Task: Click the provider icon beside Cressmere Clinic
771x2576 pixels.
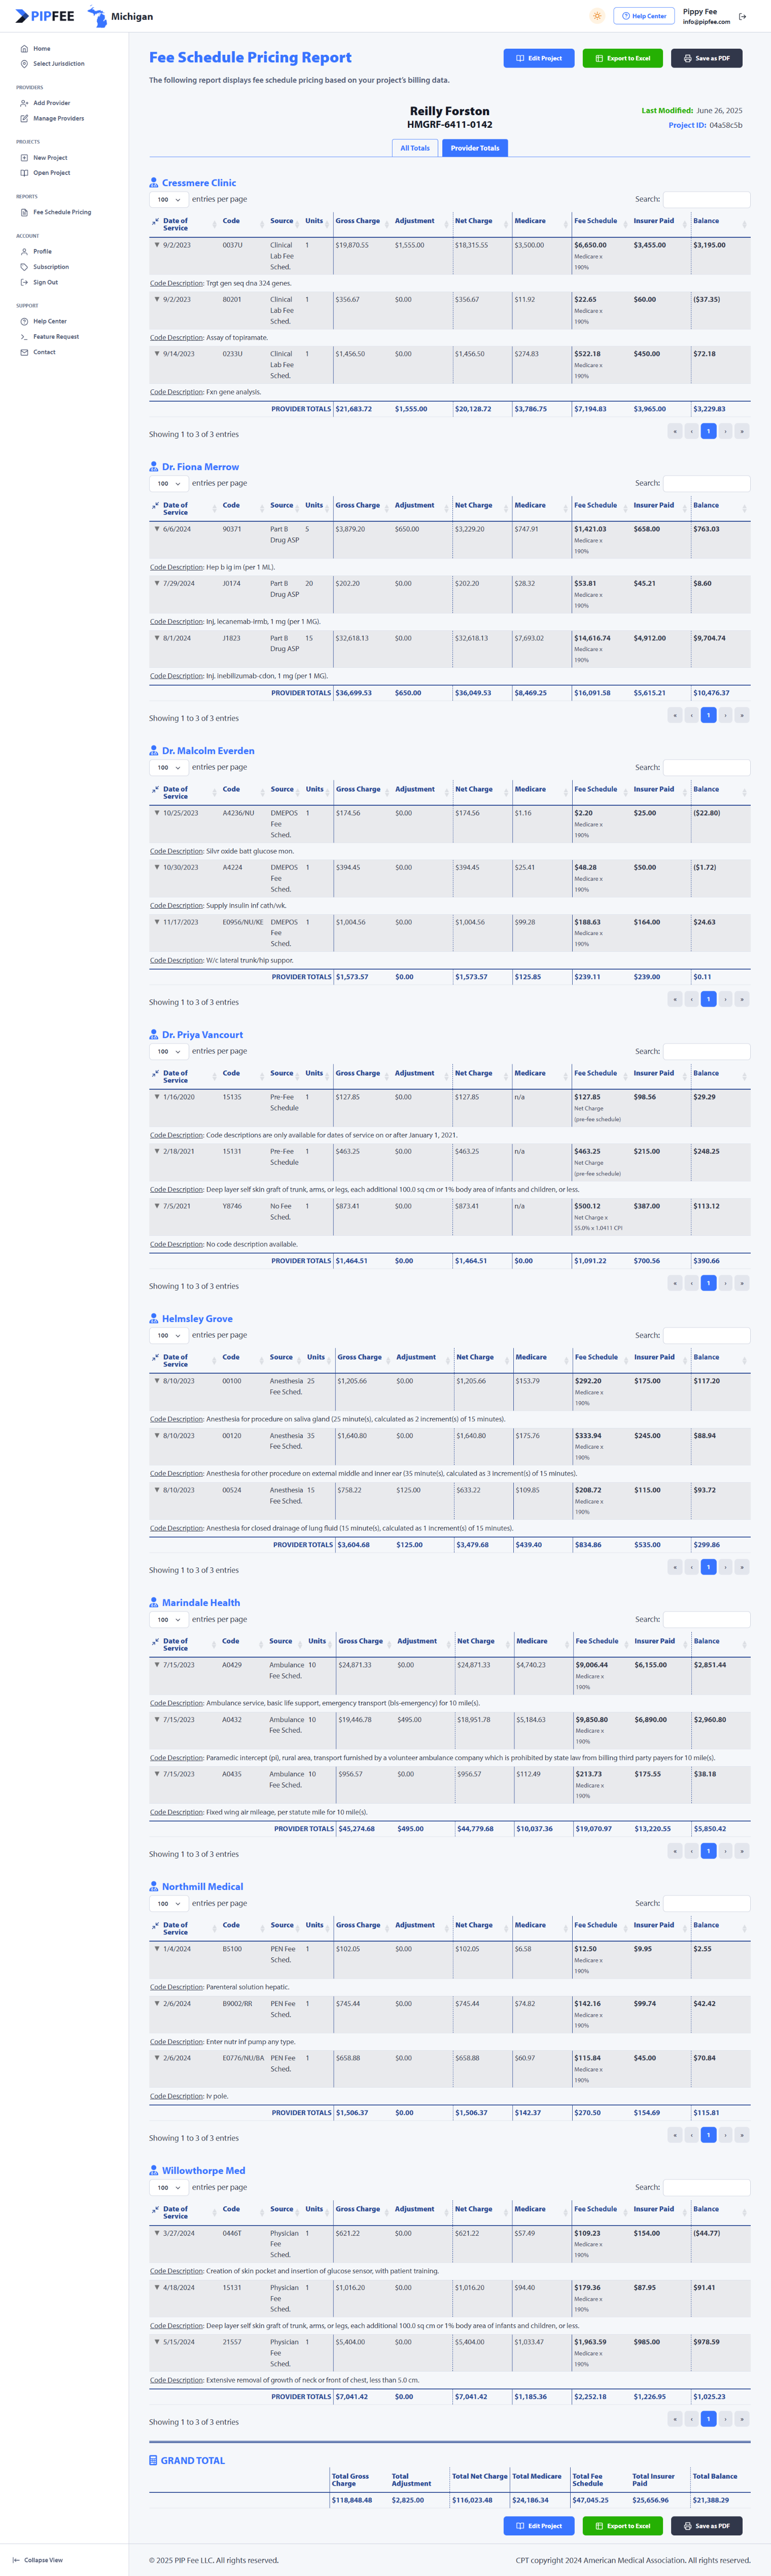Action: 154,183
